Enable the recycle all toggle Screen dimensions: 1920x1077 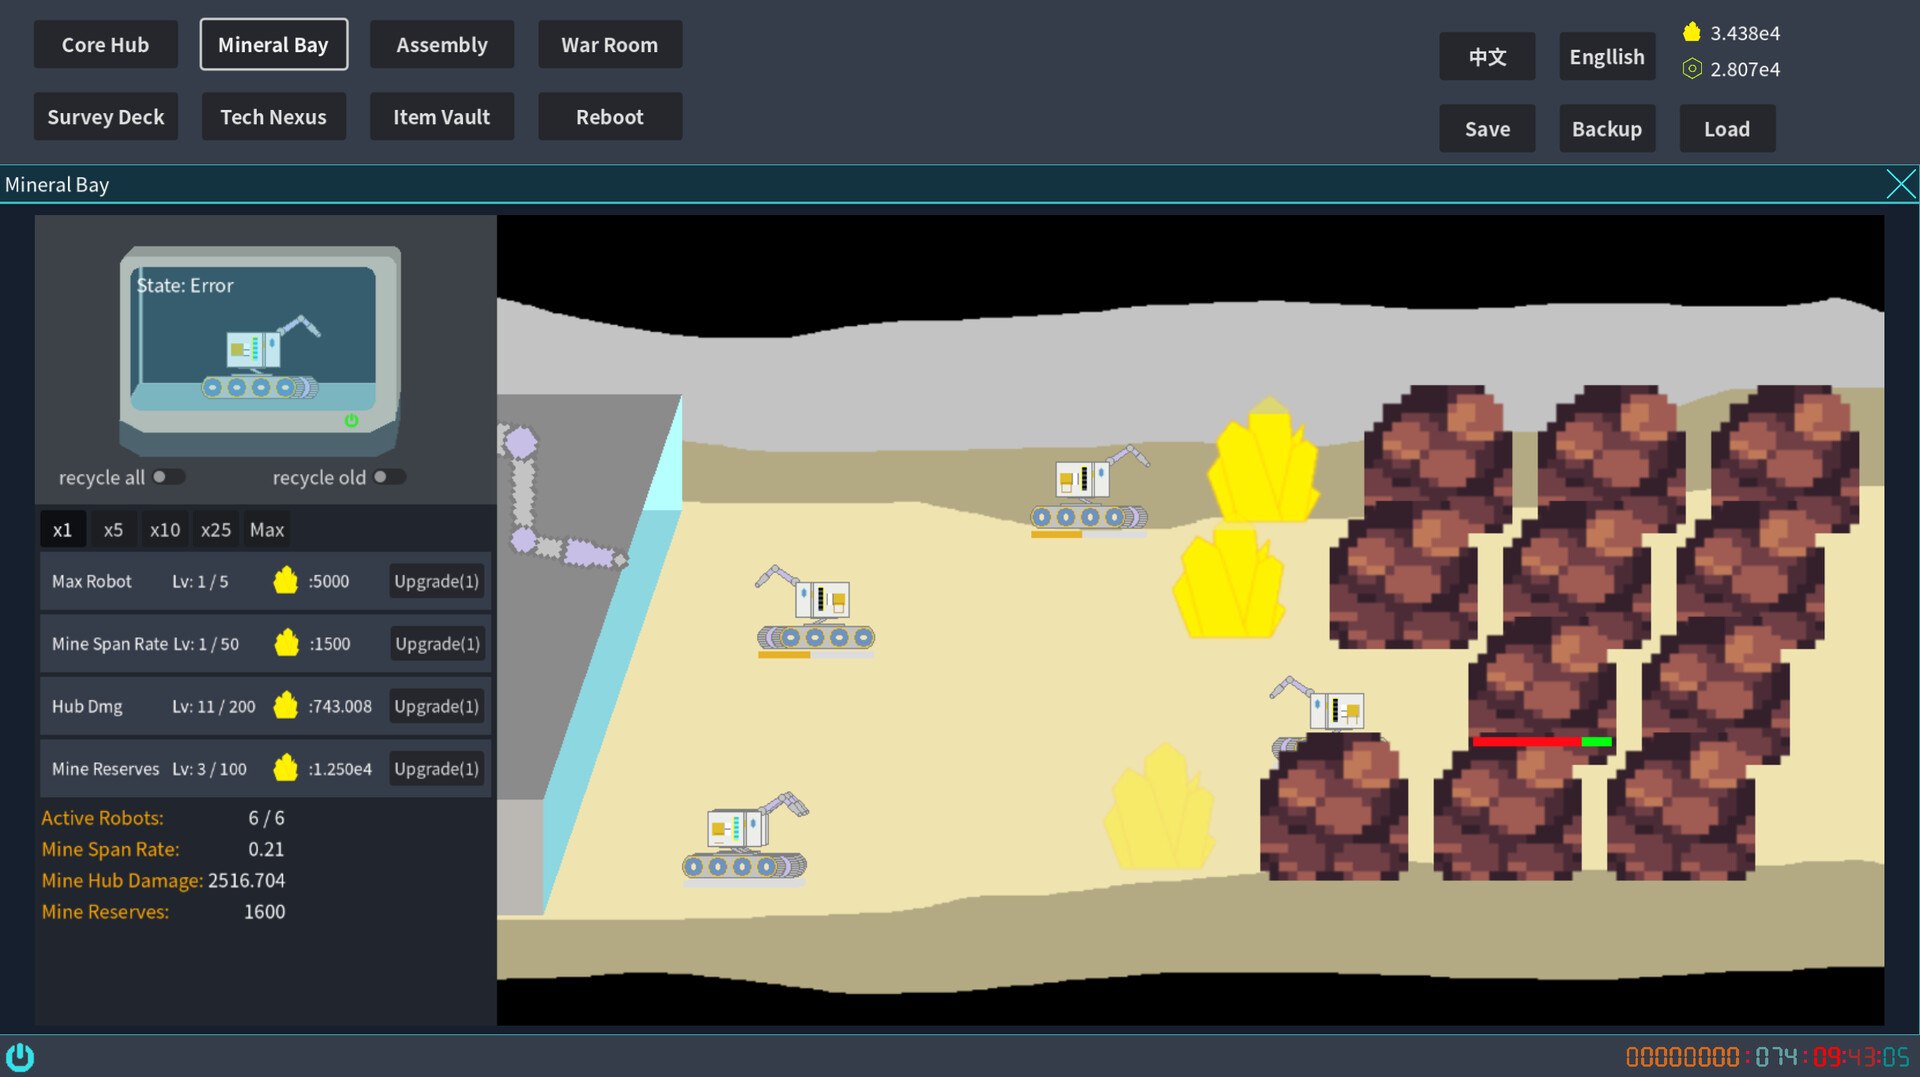click(x=170, y=477)
